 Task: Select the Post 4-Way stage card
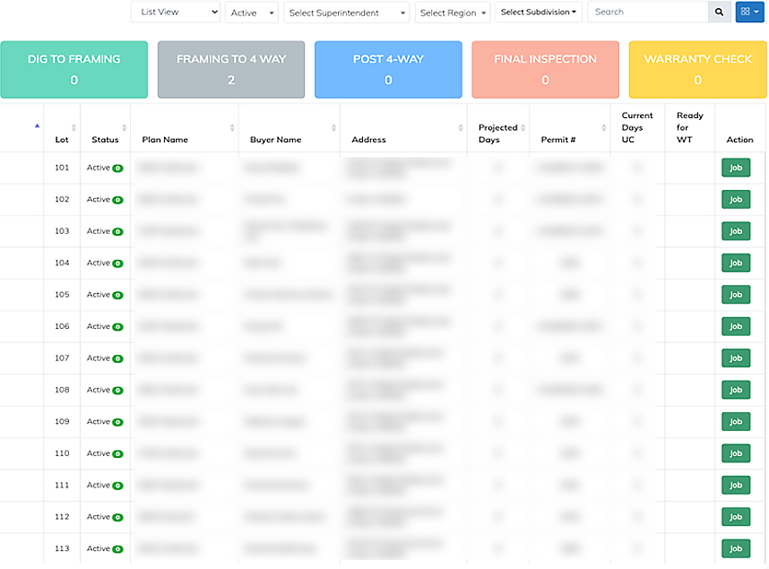tap(388, 69)
